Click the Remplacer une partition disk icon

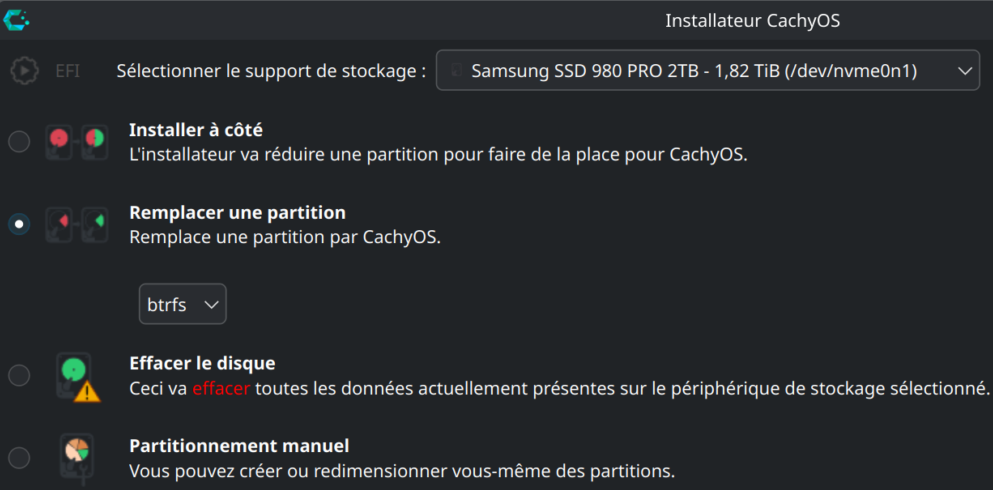click(x=76, y=223)
